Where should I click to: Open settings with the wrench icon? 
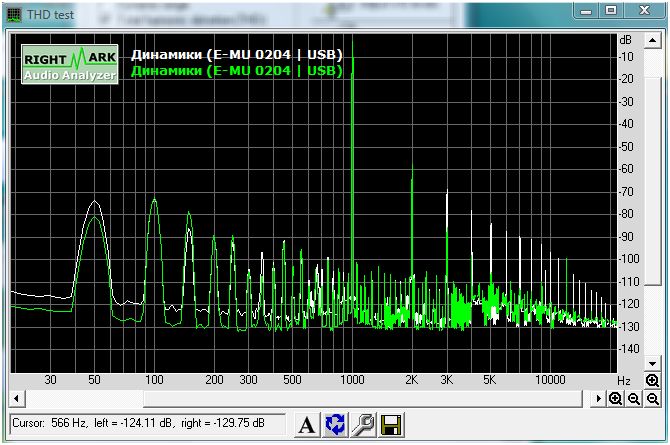pos(363,425)
